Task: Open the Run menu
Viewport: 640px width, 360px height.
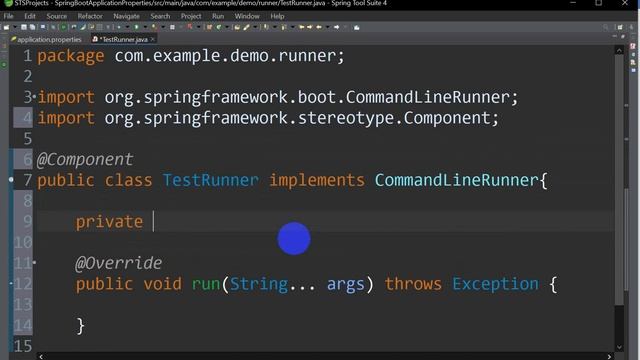Action: [218, 16]
